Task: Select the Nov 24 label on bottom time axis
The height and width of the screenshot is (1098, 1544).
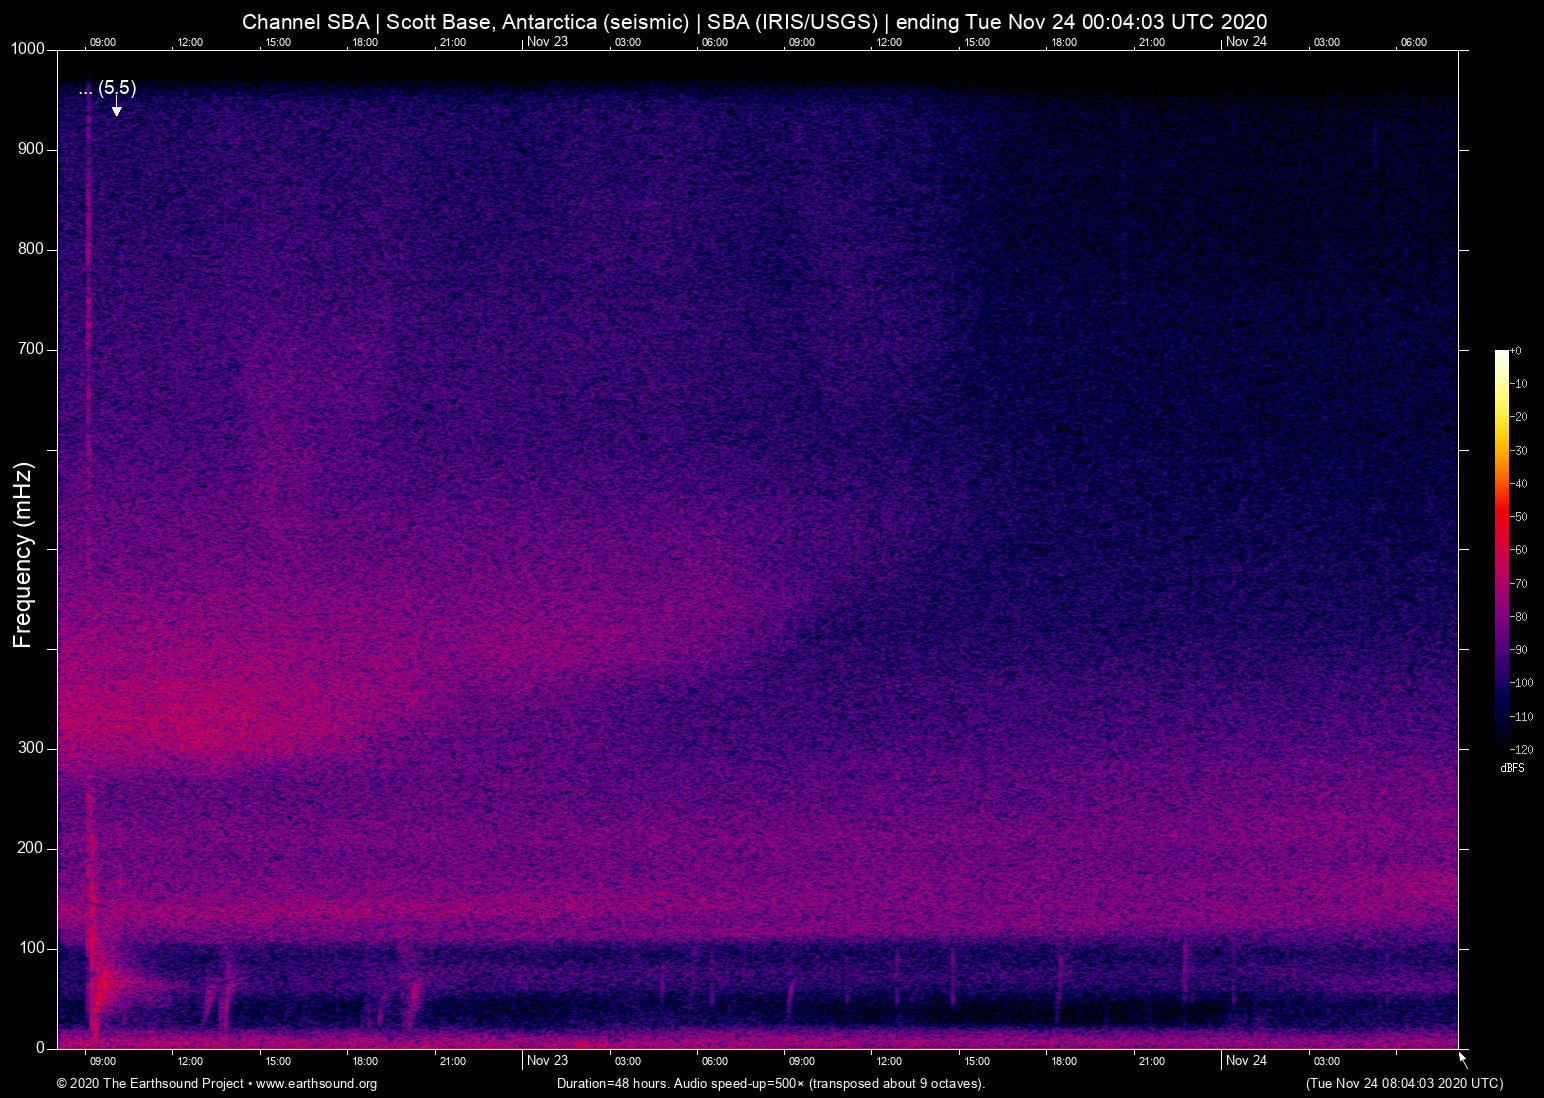Action: [x=1246, y=1061]
